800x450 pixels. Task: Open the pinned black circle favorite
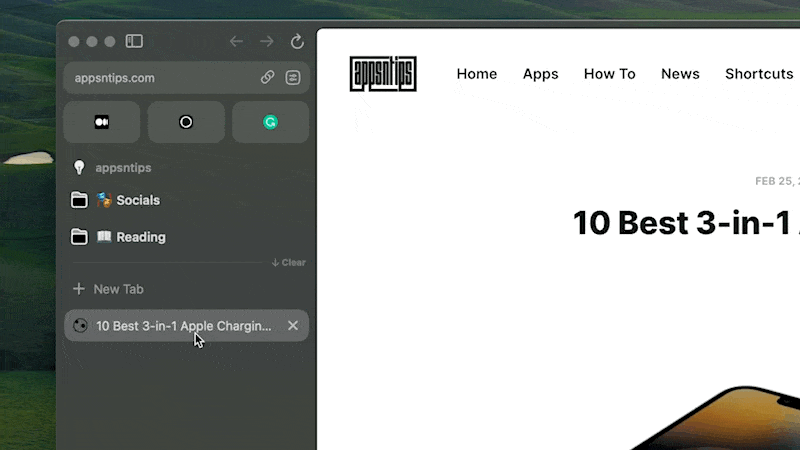tap(186, 122)
